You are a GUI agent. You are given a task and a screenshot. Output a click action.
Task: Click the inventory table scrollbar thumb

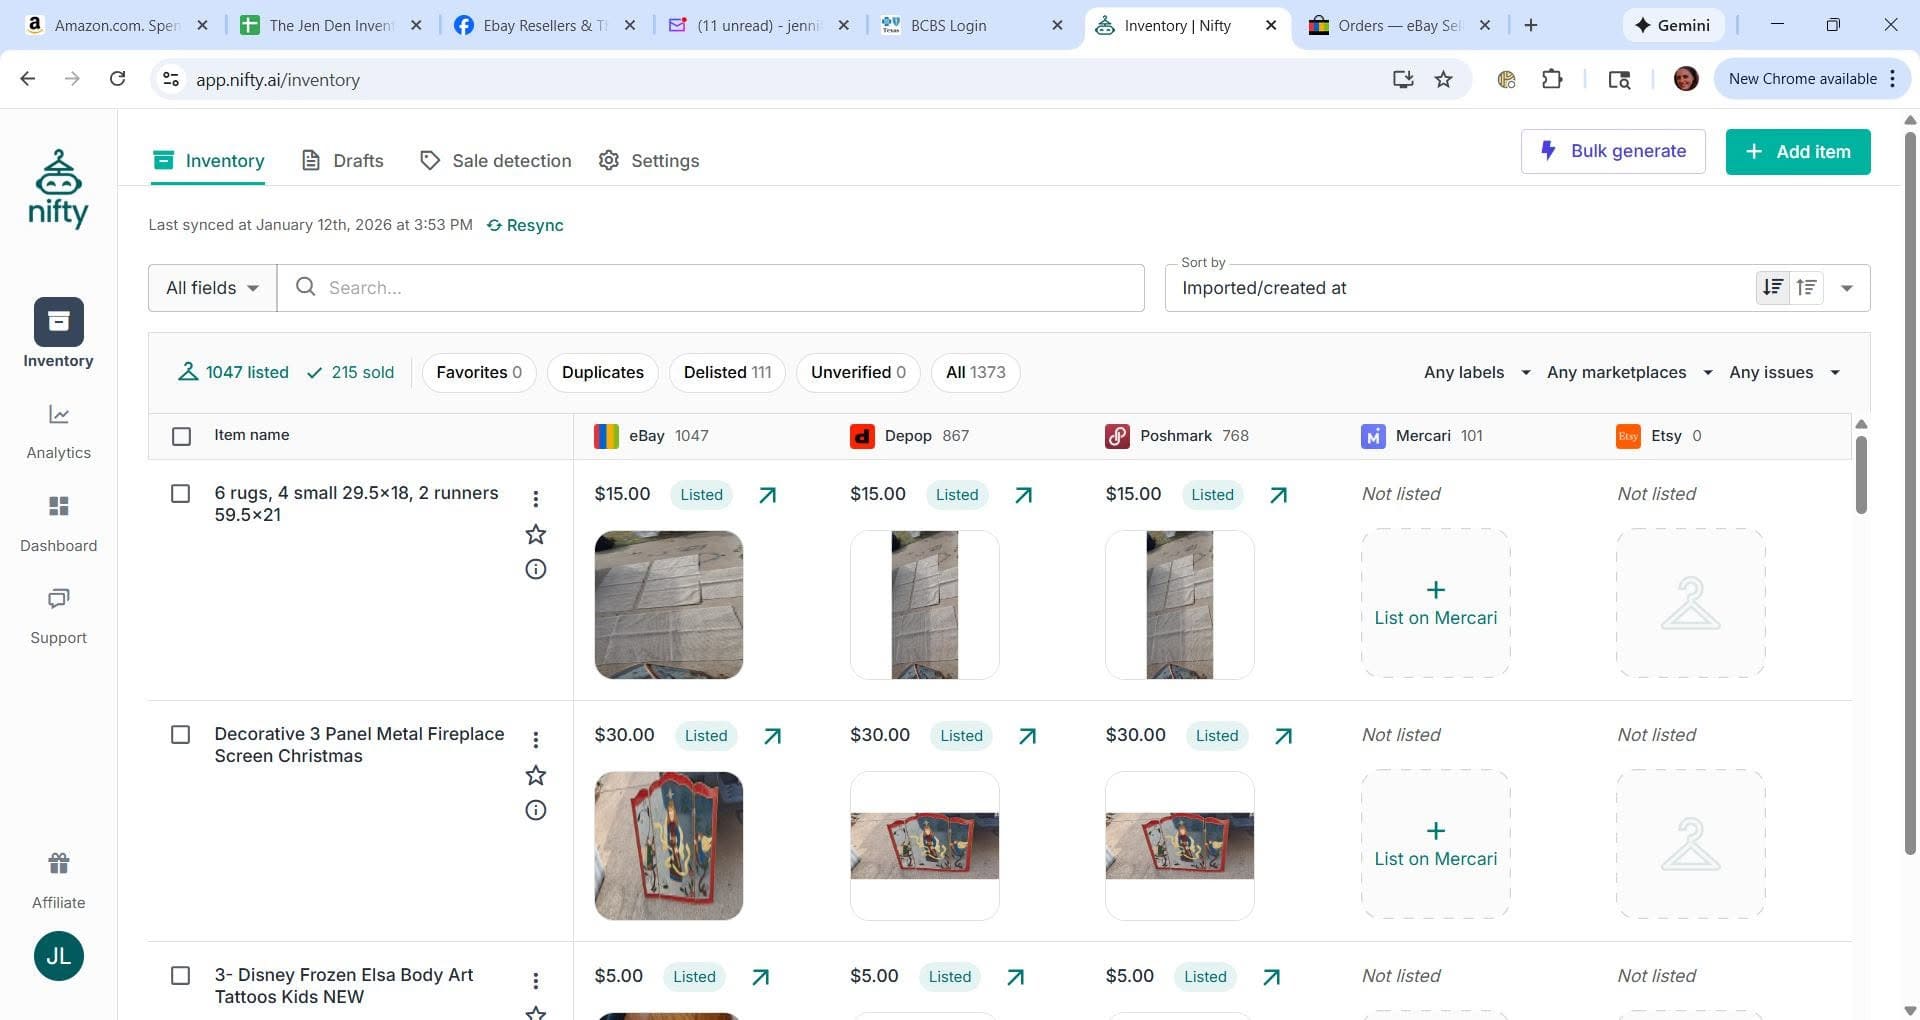tap(1861, 474)
